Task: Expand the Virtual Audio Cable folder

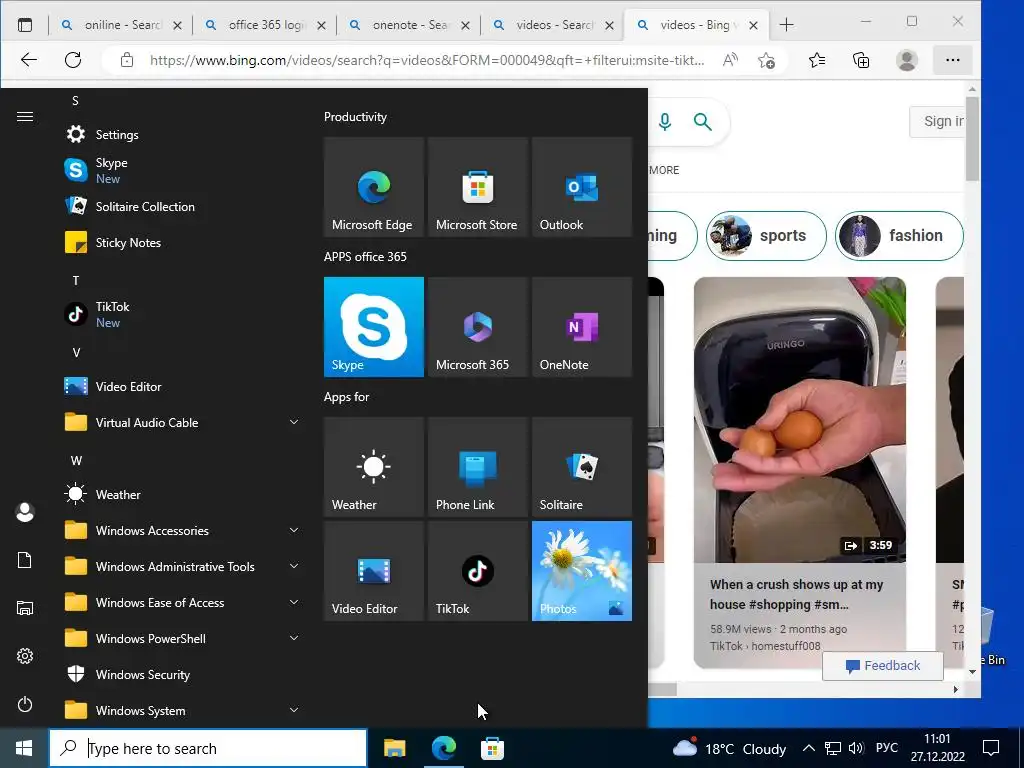Action: [180, 423]
